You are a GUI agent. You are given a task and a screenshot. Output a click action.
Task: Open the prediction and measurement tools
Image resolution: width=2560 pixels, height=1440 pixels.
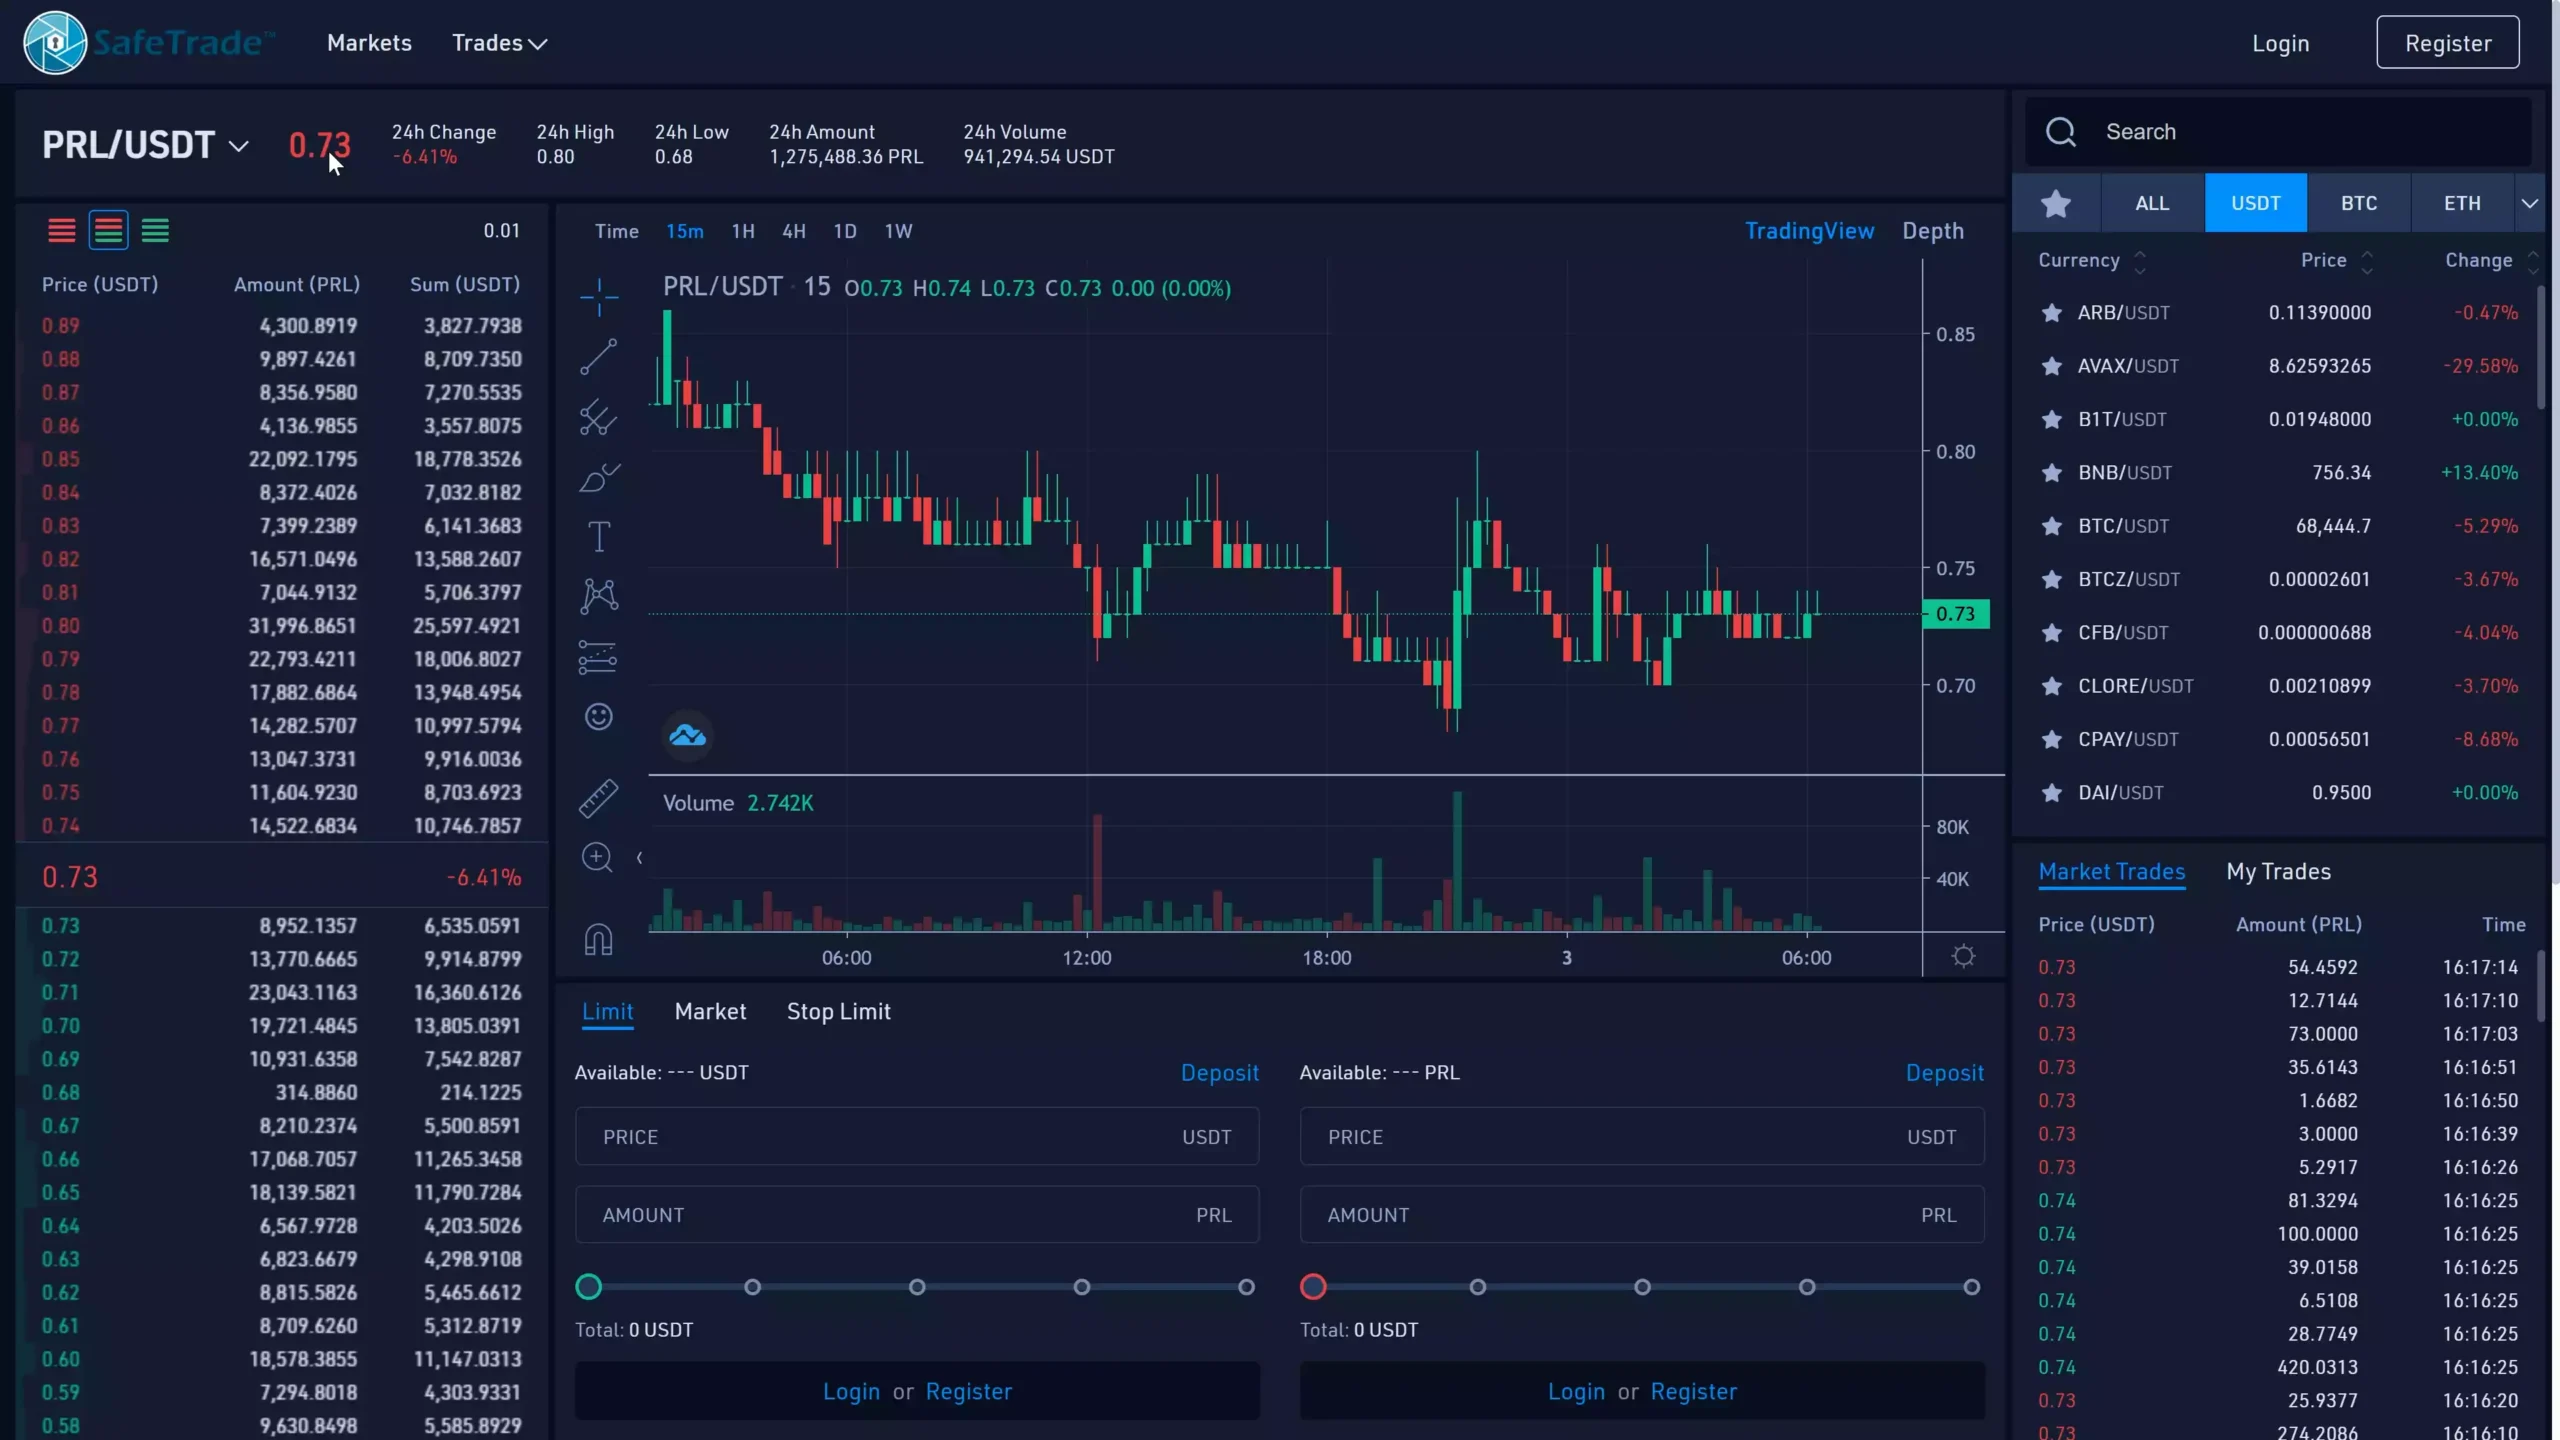(x=598, y=657)
